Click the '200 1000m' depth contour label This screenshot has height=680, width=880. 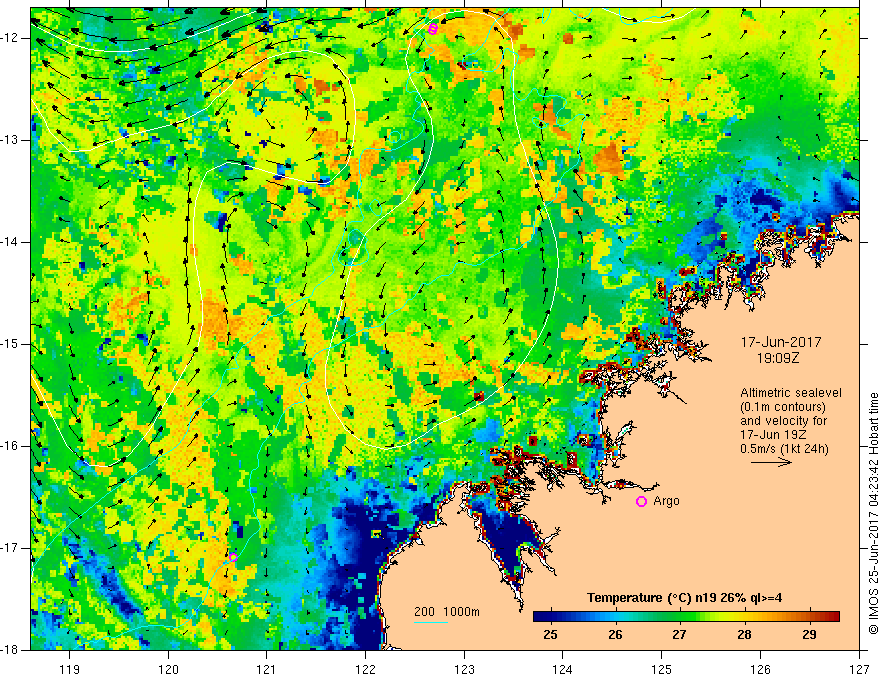pos(447,612)
